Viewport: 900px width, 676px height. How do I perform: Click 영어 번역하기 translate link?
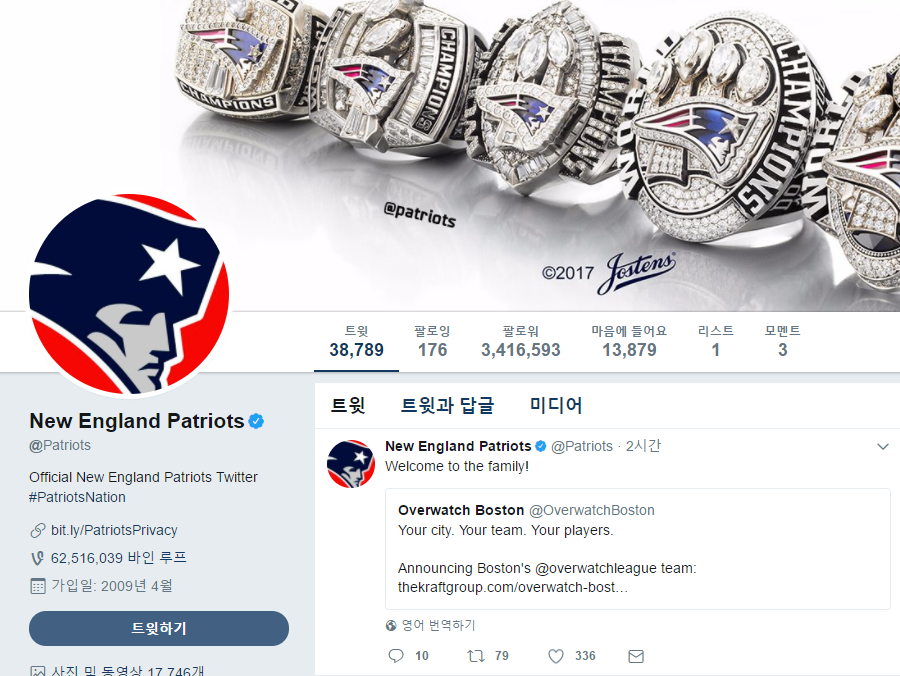pos(439,626)
